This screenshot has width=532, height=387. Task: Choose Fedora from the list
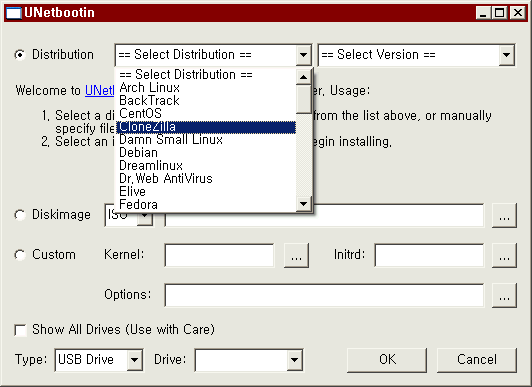[x=206, y=205]
